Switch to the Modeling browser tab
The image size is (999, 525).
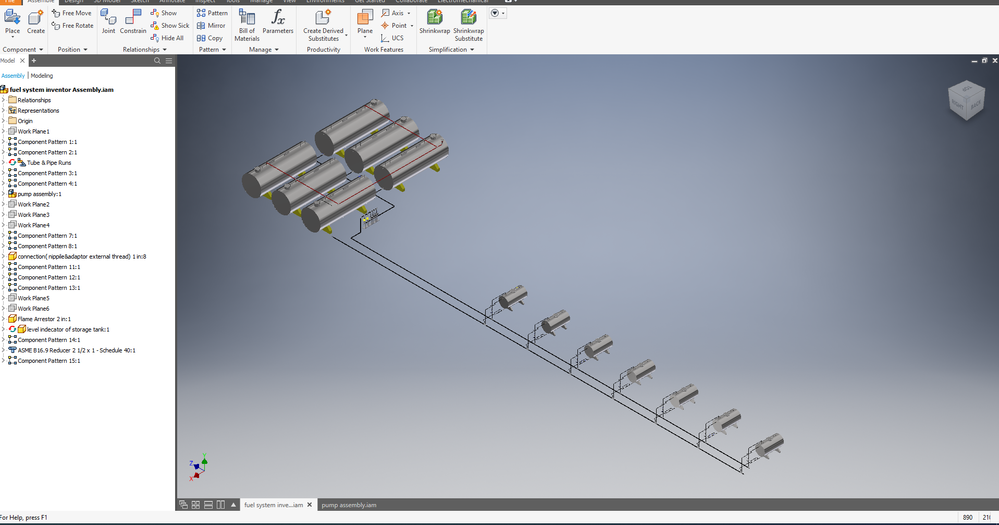pos(42,75)
